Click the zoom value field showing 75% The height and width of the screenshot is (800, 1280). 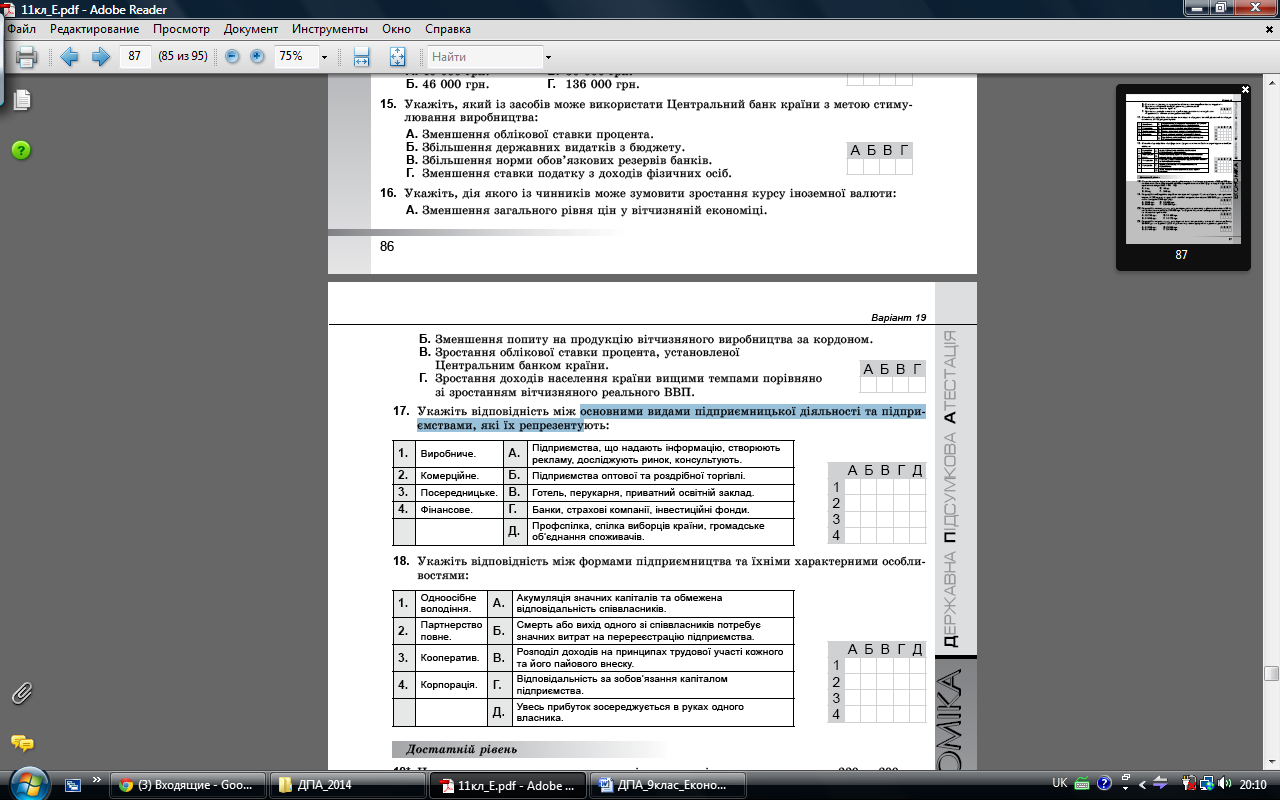(295, 57)
